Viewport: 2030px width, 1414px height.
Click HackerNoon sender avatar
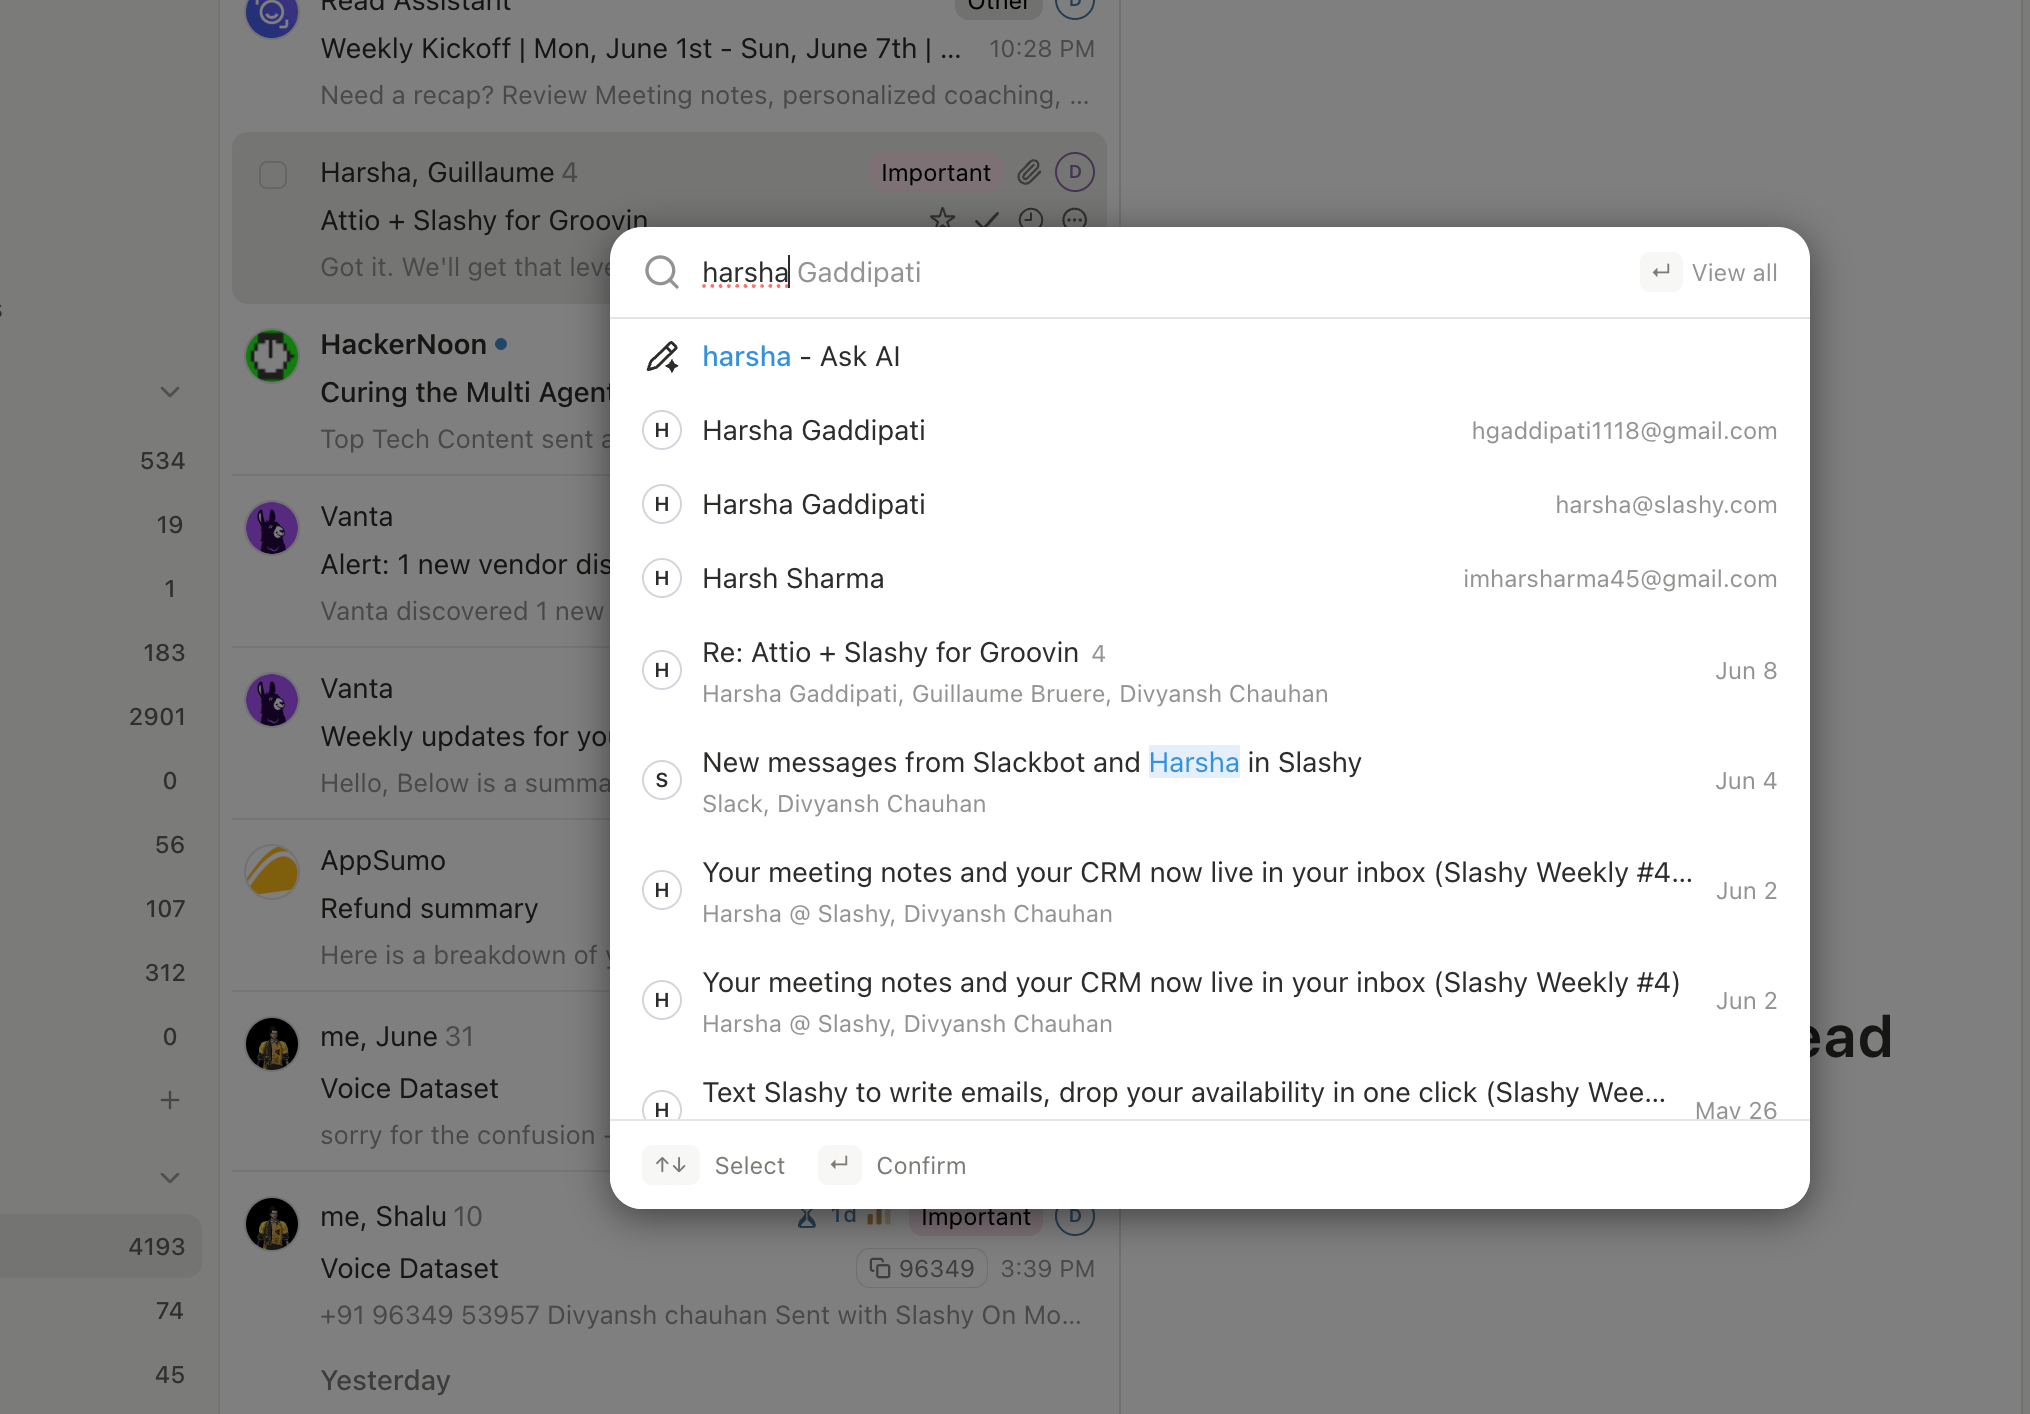coord(272,356)
